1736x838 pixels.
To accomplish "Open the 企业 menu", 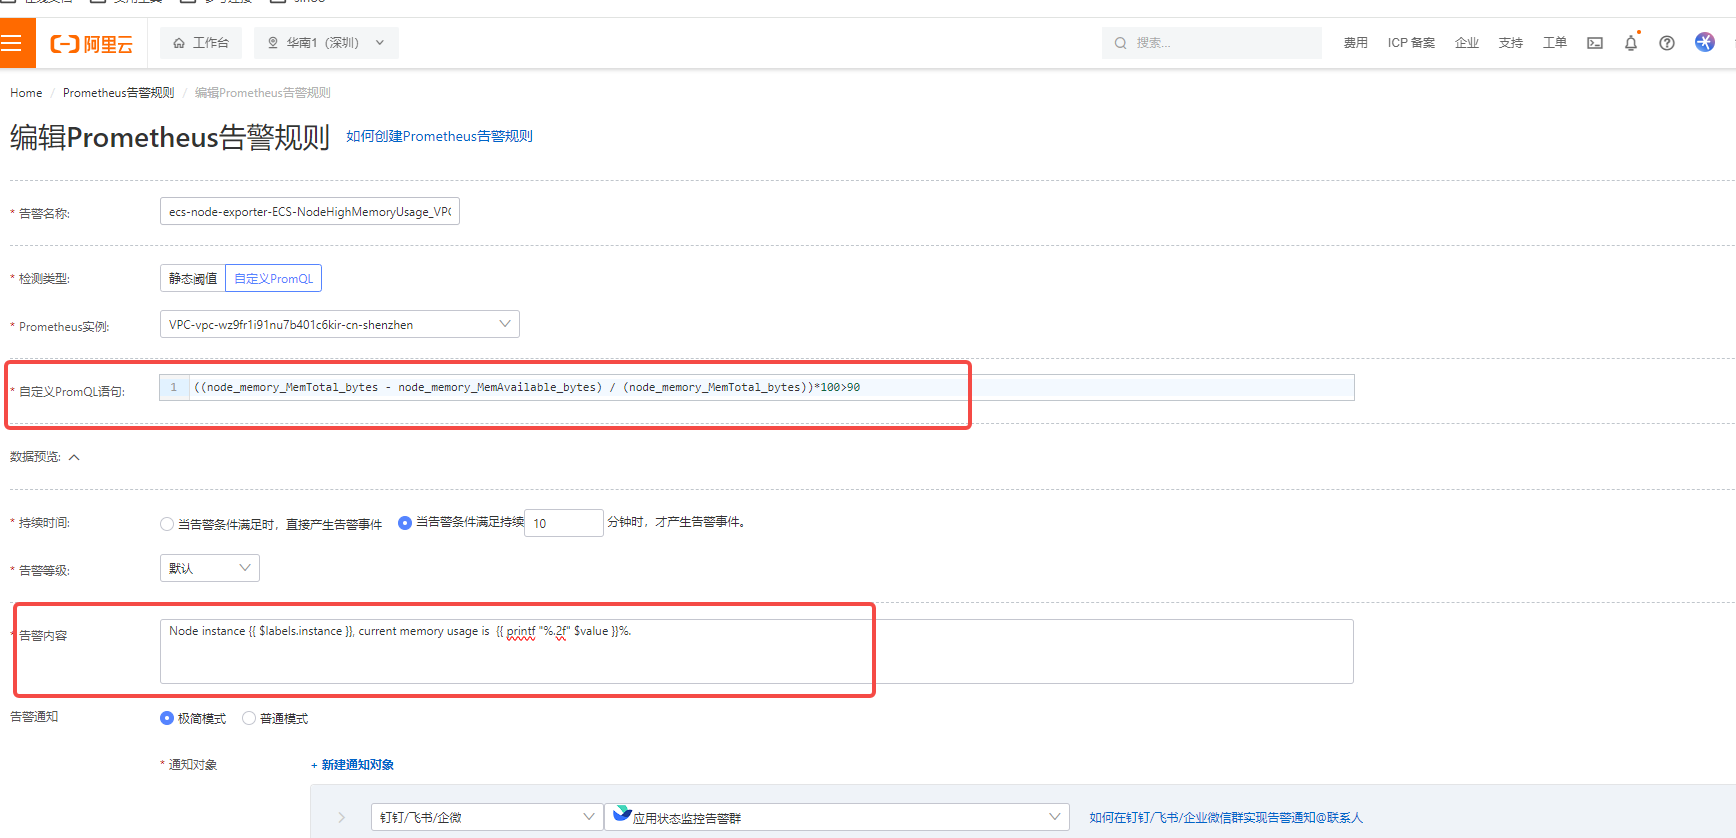I will pos(1467,43).
